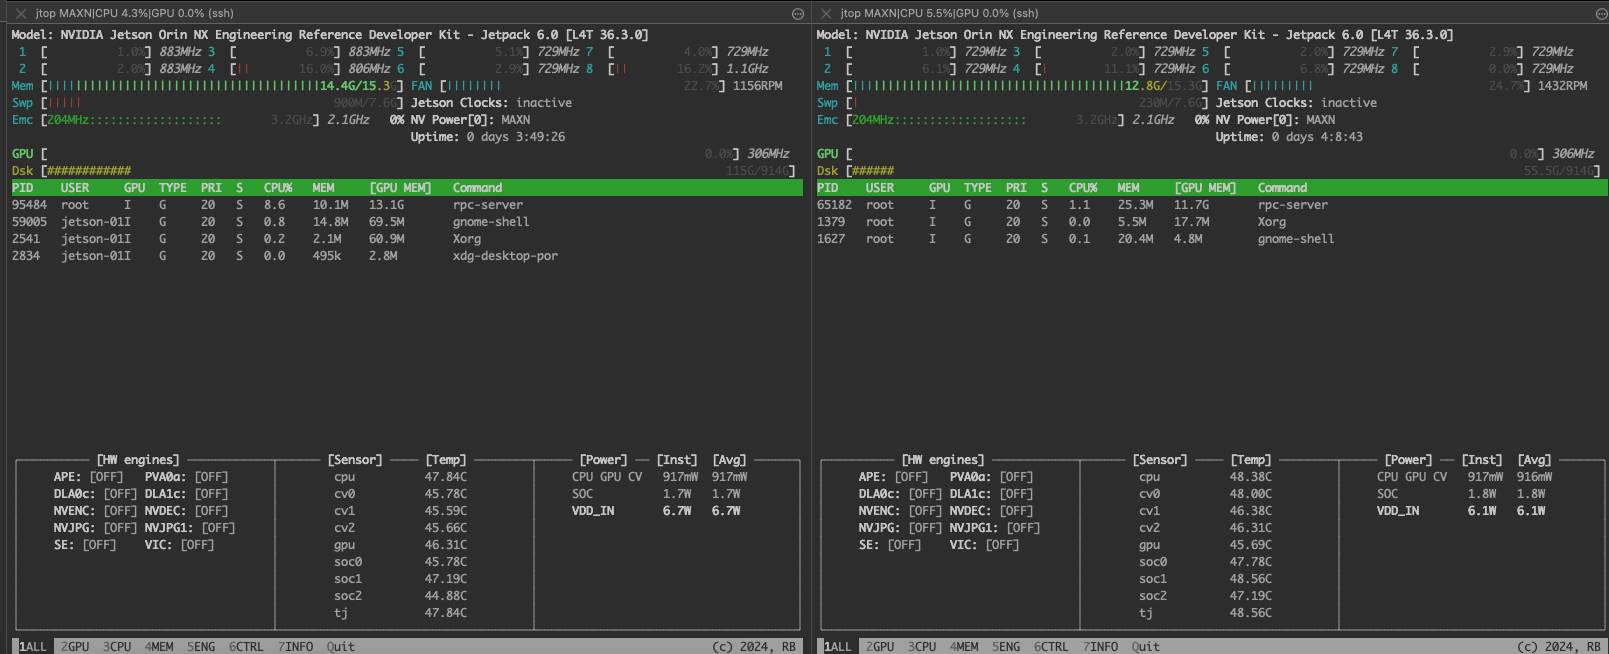Click the fan speed reading 1432RPM

coord(1562,86)
